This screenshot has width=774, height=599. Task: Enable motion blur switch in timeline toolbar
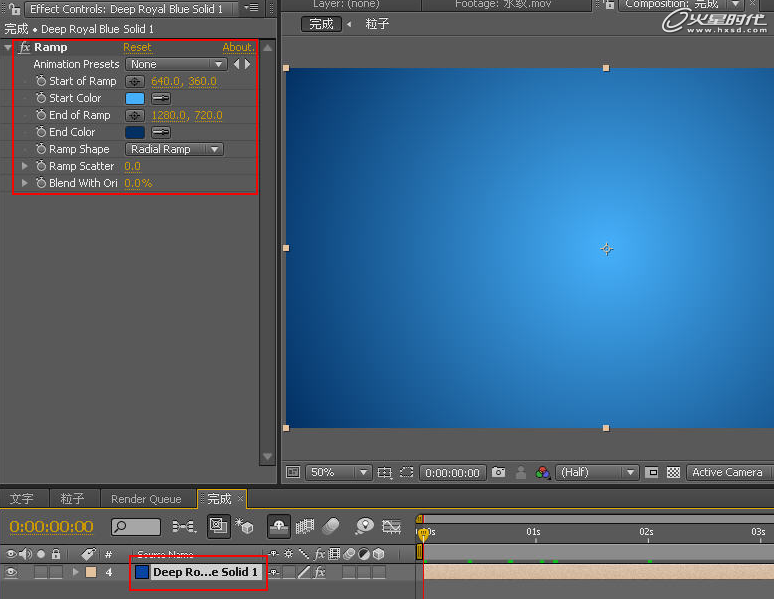pos(332,526)
